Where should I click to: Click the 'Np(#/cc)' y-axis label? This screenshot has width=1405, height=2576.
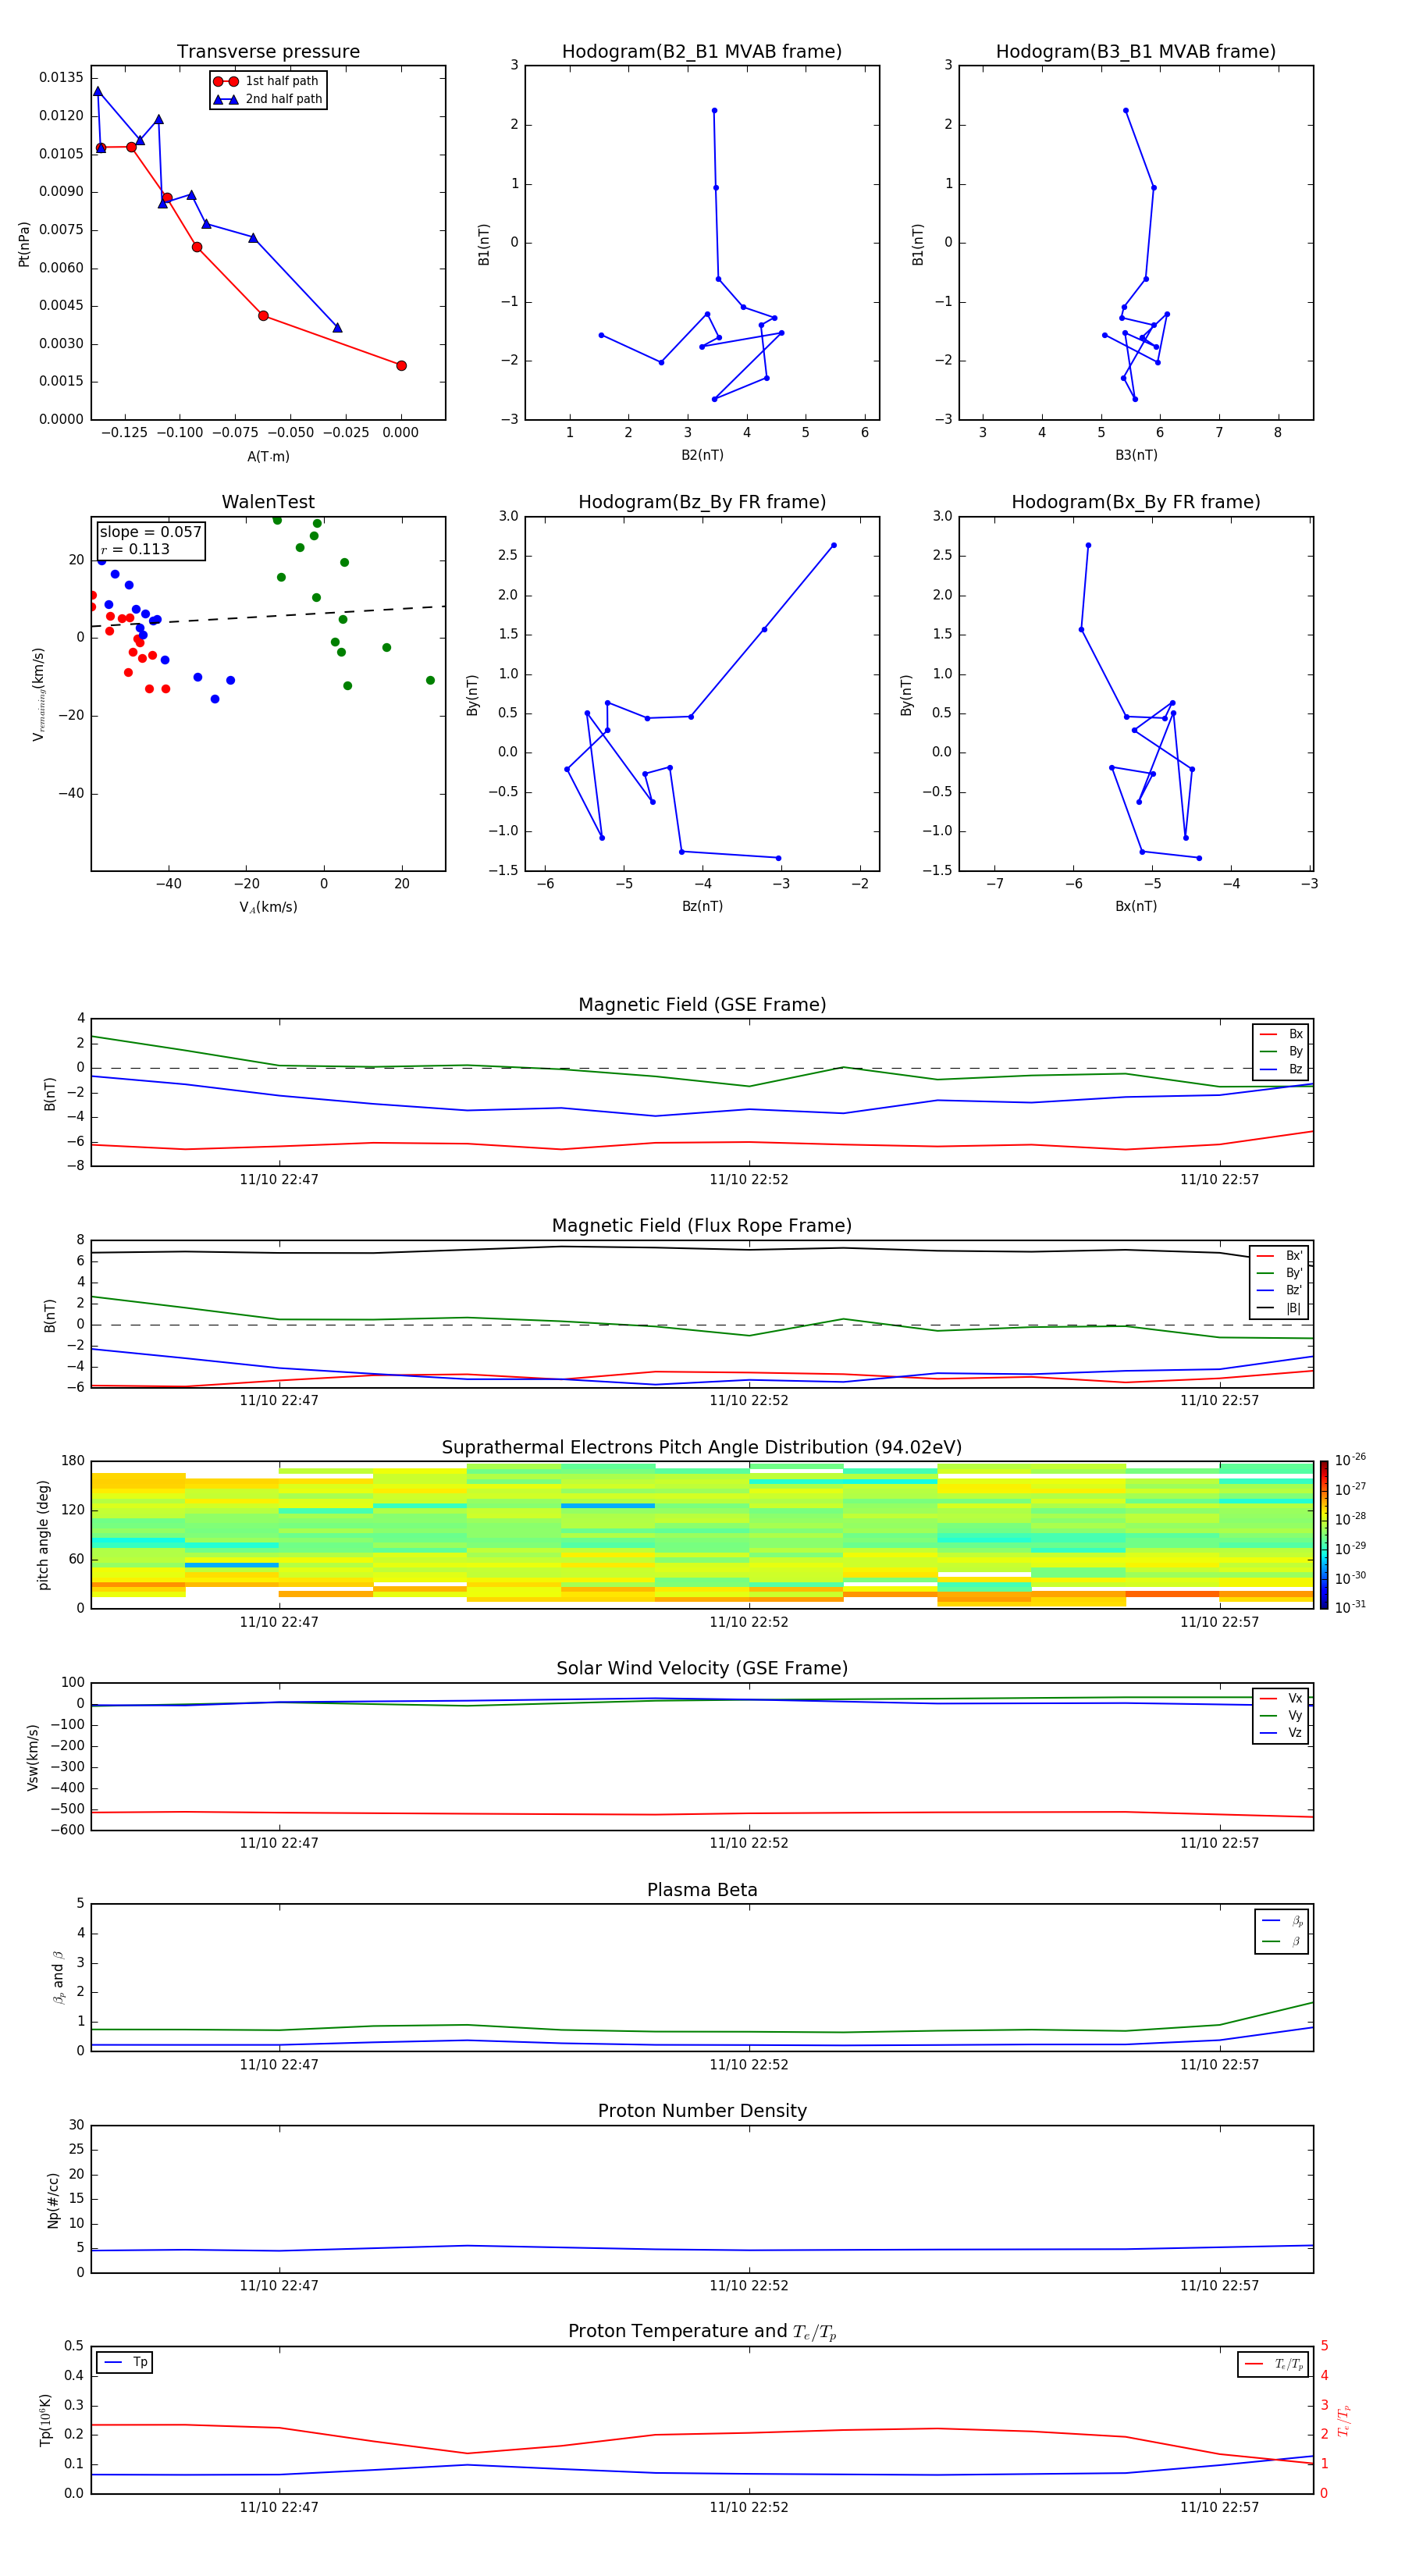click(x=53, y=2200)
